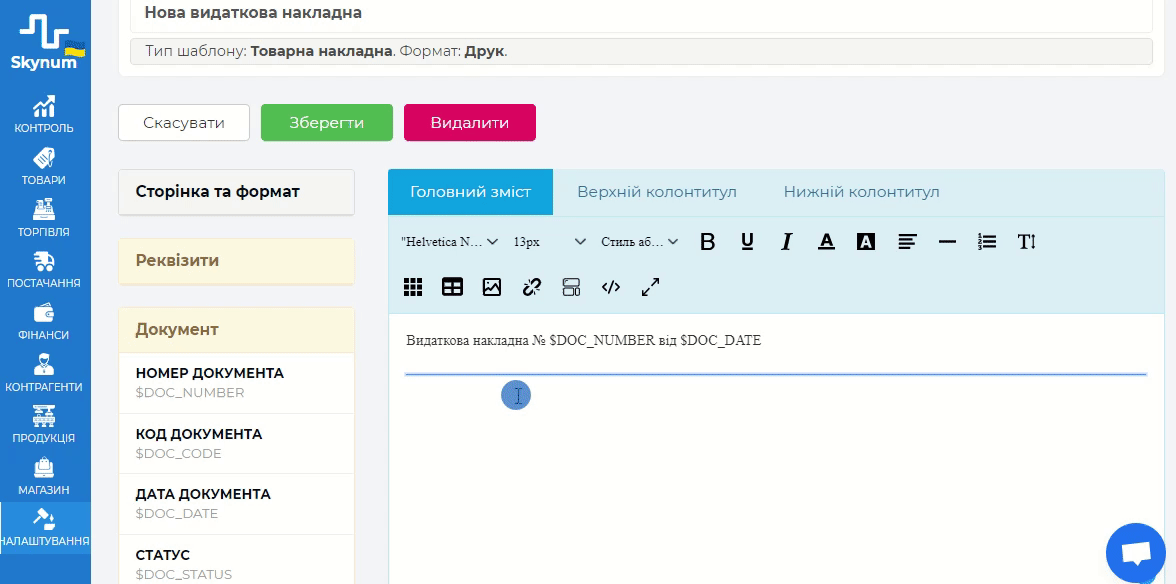The width and height of the screenshot is (1176, 584).
Task: Insert a horizontal line
Action: 947,241
